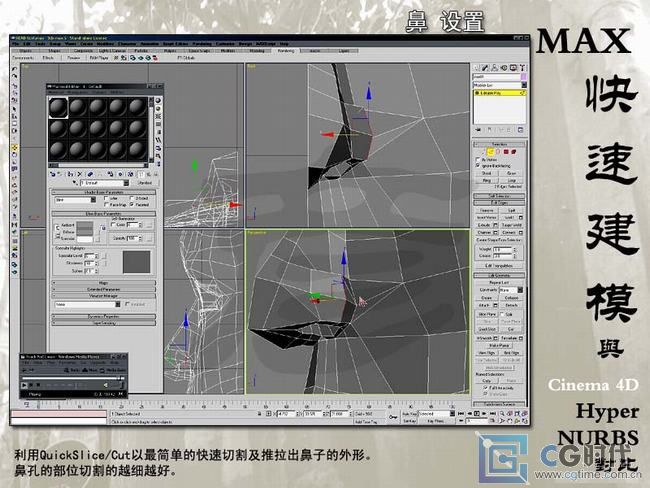Click Zoom viewport navigation icon

(x=502, y=413)
